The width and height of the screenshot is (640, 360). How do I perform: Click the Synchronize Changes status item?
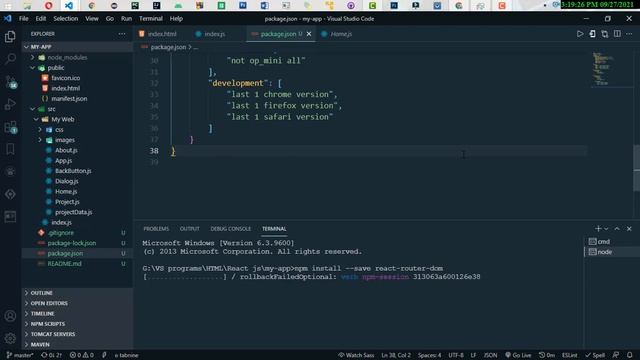(51, 355)
